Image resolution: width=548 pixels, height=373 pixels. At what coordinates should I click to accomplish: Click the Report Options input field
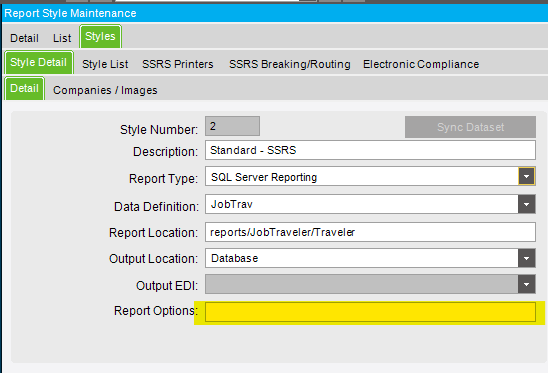click(370, 312)
